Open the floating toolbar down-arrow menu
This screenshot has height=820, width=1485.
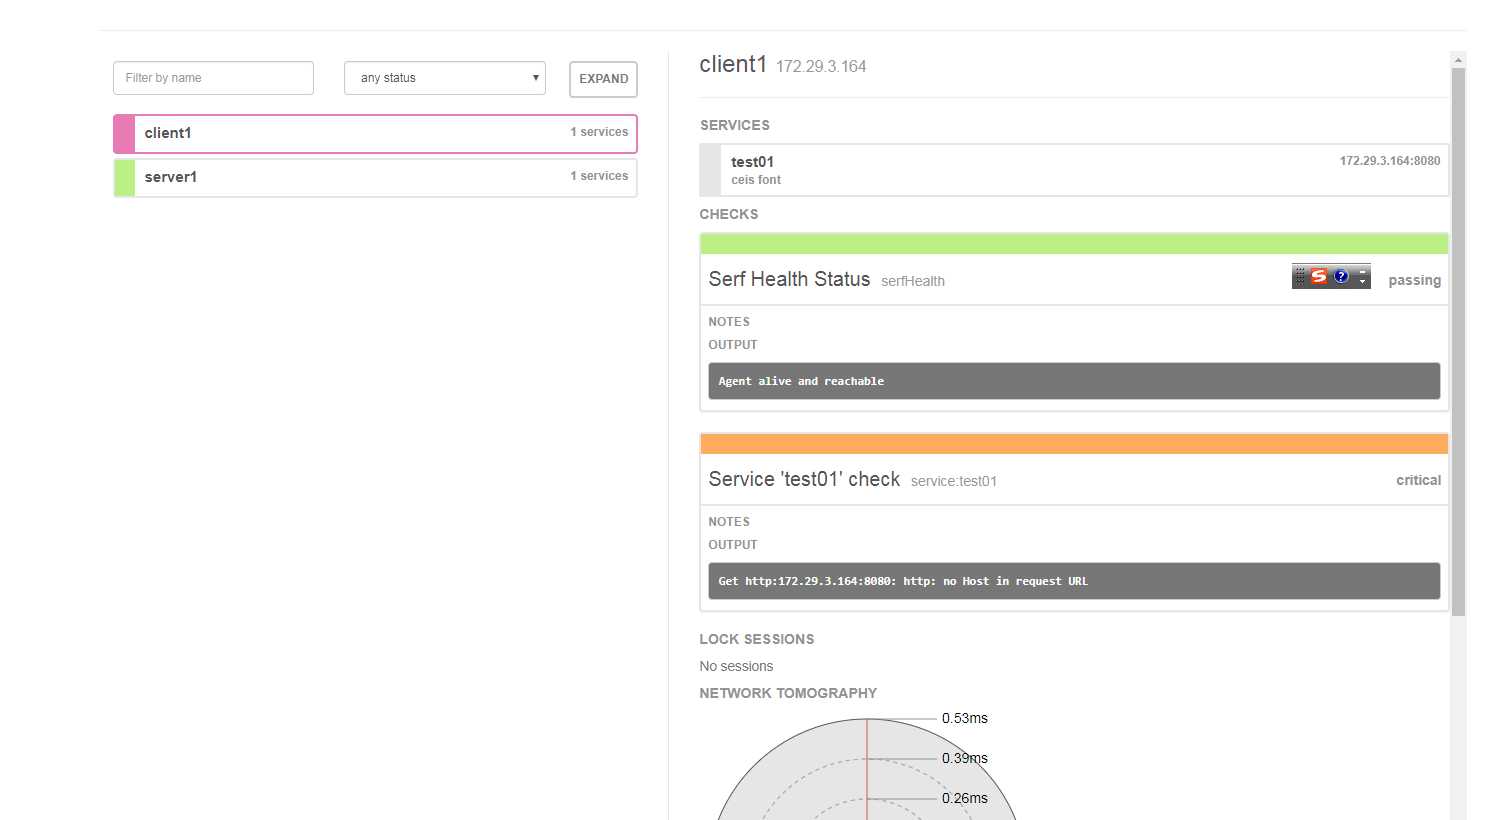(x=1362, y=282)
